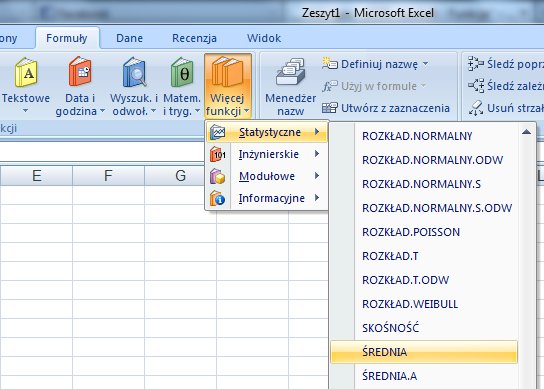This screenshot has height=389, width=544.
Task: Choose the ROZKŁAD.NORMALNY.ODW function
Action: [424, 160]
